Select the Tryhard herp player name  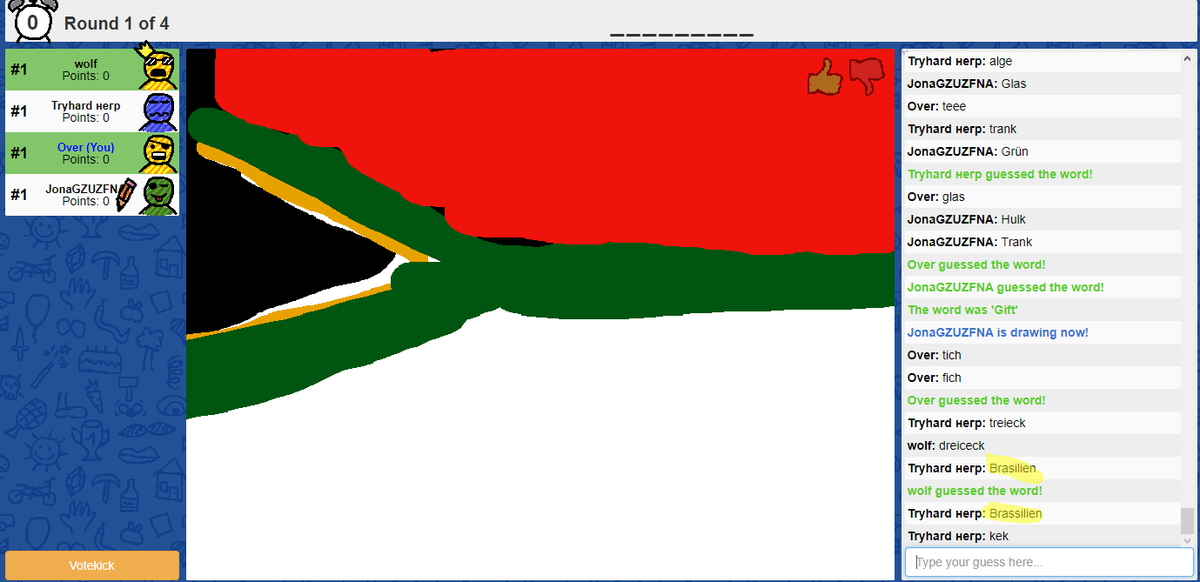pyautogui.click(x=86, y=105)
